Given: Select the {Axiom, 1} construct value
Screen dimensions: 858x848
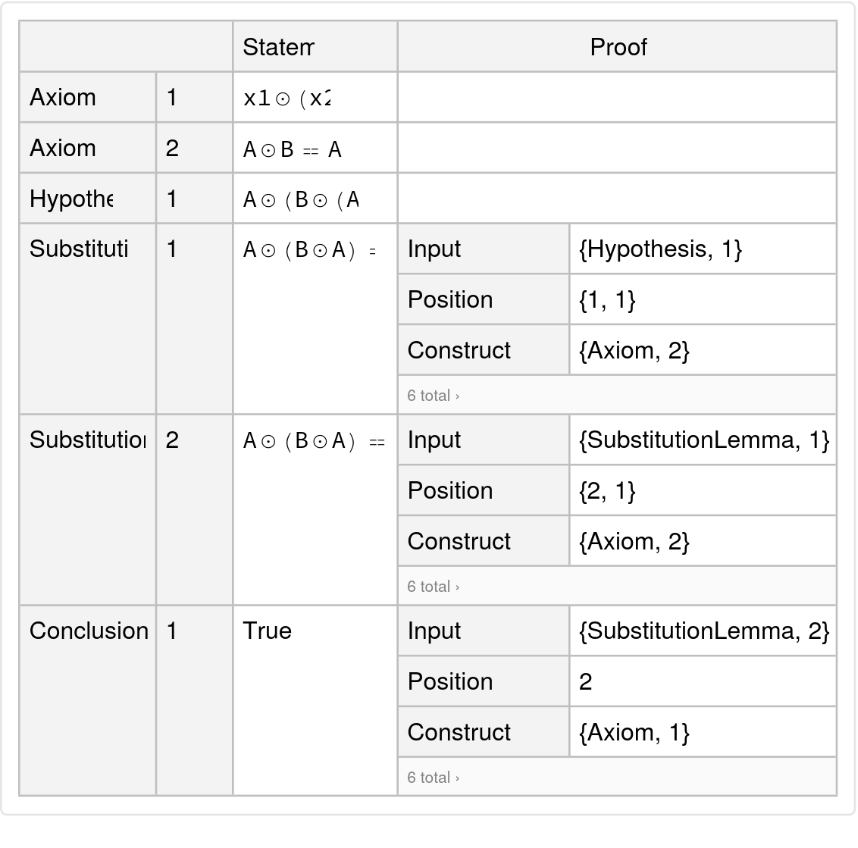Looking at the screenshot, I should (x=633, y=732).
